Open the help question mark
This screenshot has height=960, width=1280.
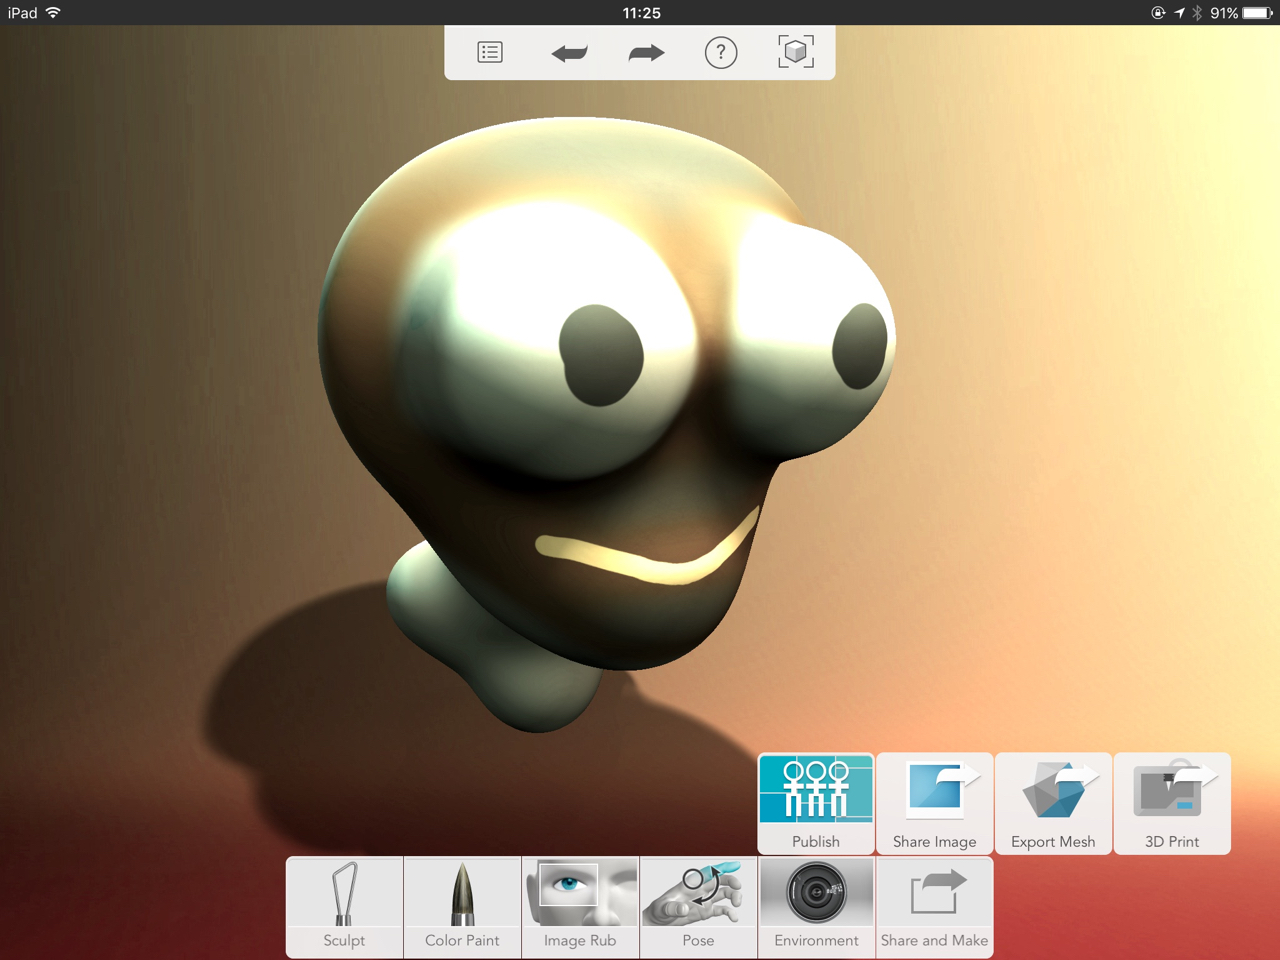721,52
